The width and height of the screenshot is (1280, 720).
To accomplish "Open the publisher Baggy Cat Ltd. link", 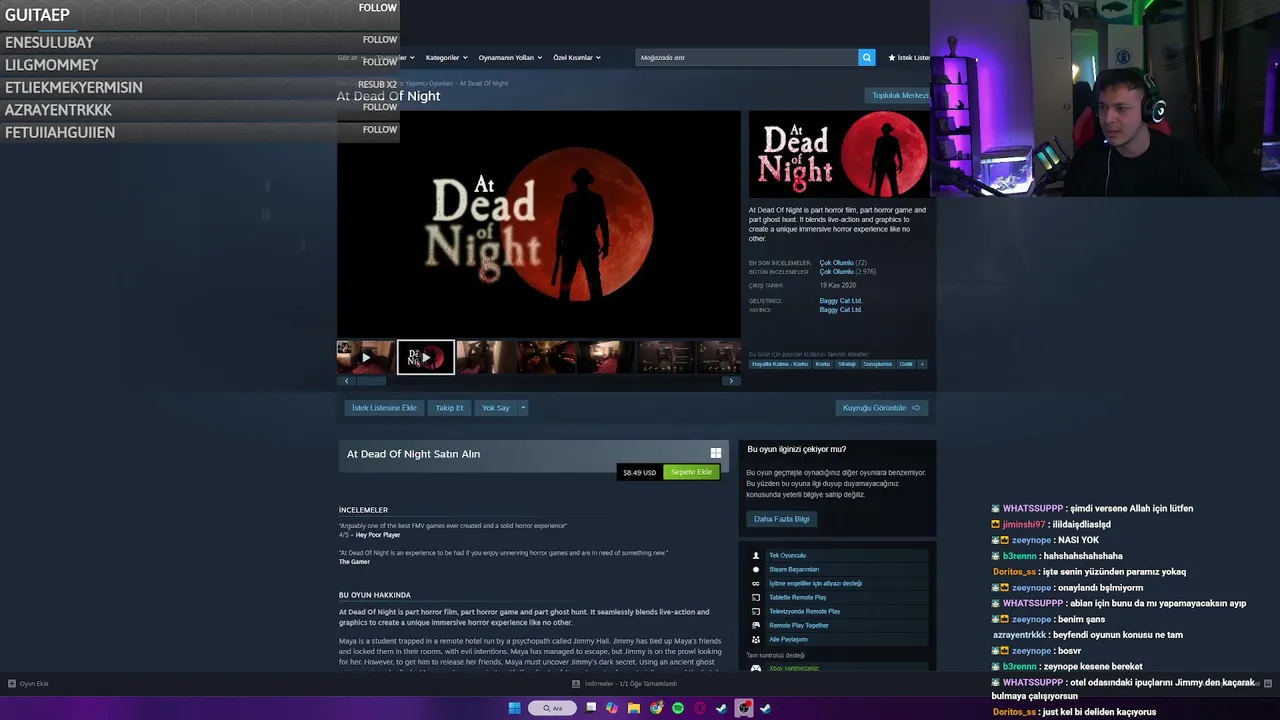I will click(x=840, y=310).
